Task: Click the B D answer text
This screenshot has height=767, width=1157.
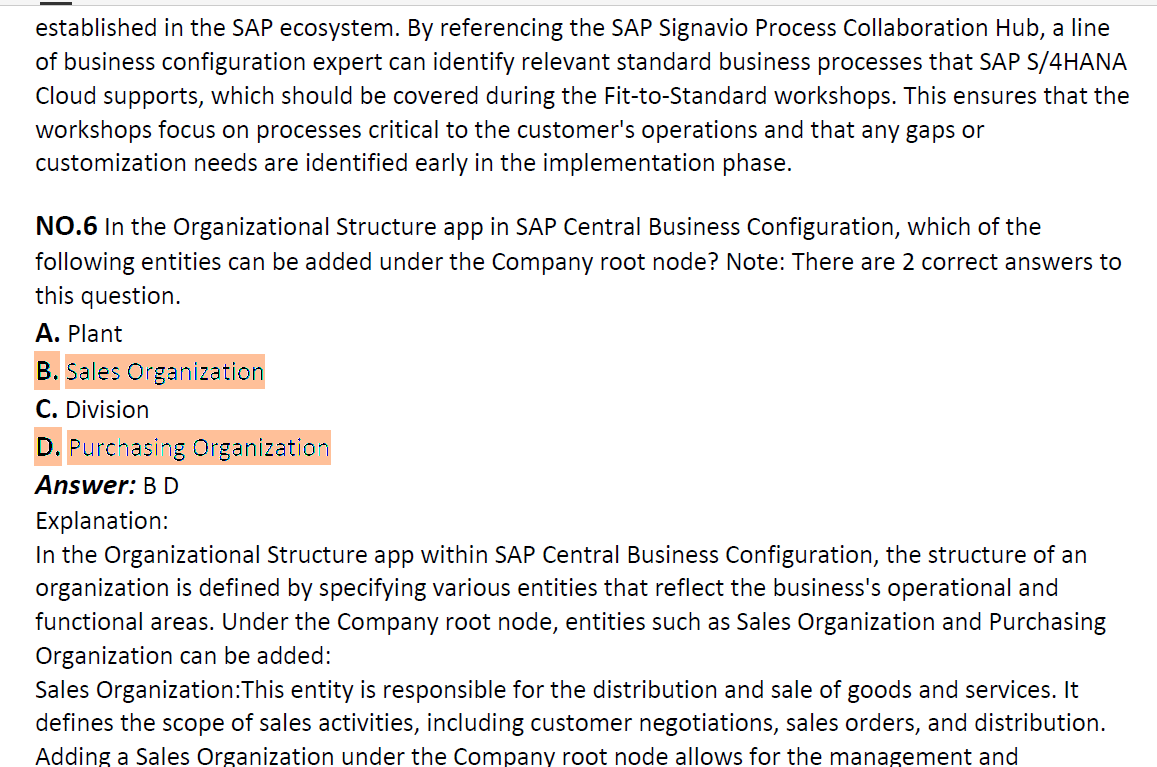Action: pyautogui.click(x=161, y=486)
